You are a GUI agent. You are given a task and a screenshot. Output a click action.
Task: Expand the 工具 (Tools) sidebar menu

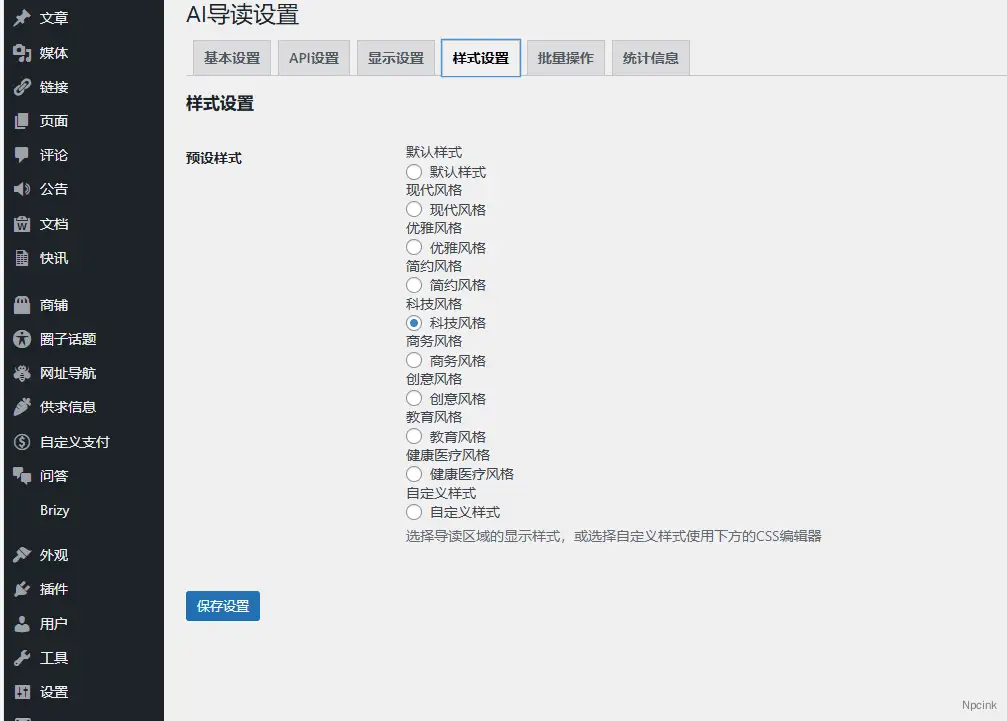point(50,657)
